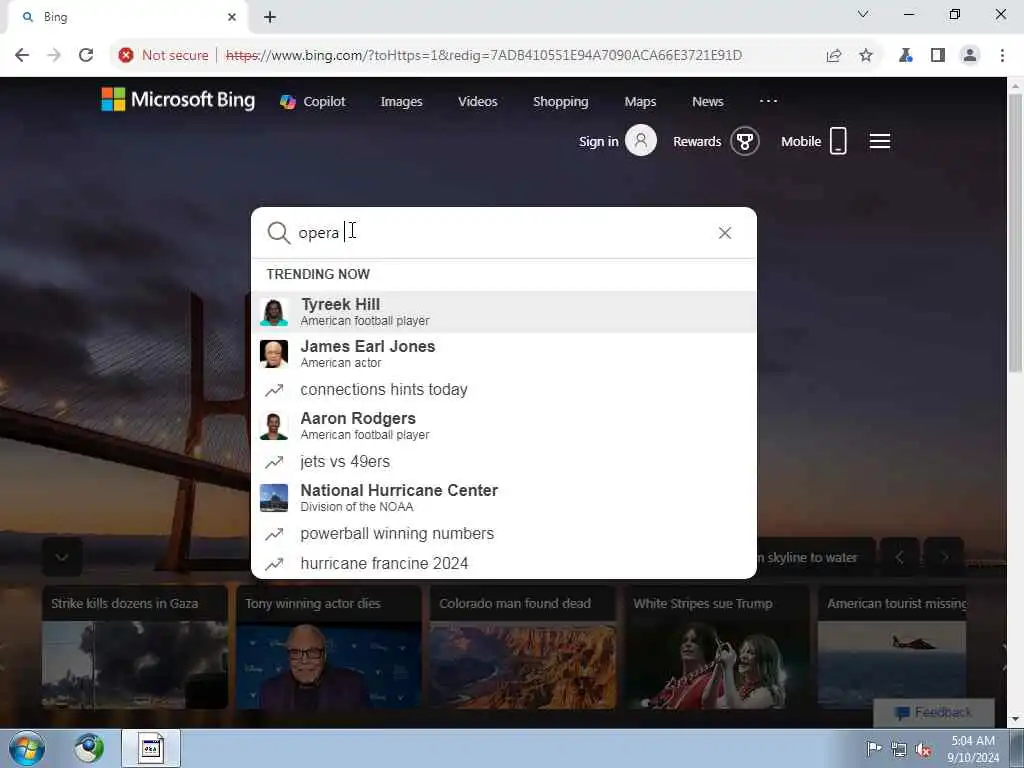Open Chrome three-dot menu
This screenshot has width=1024, height=768.
(1002, 56)
